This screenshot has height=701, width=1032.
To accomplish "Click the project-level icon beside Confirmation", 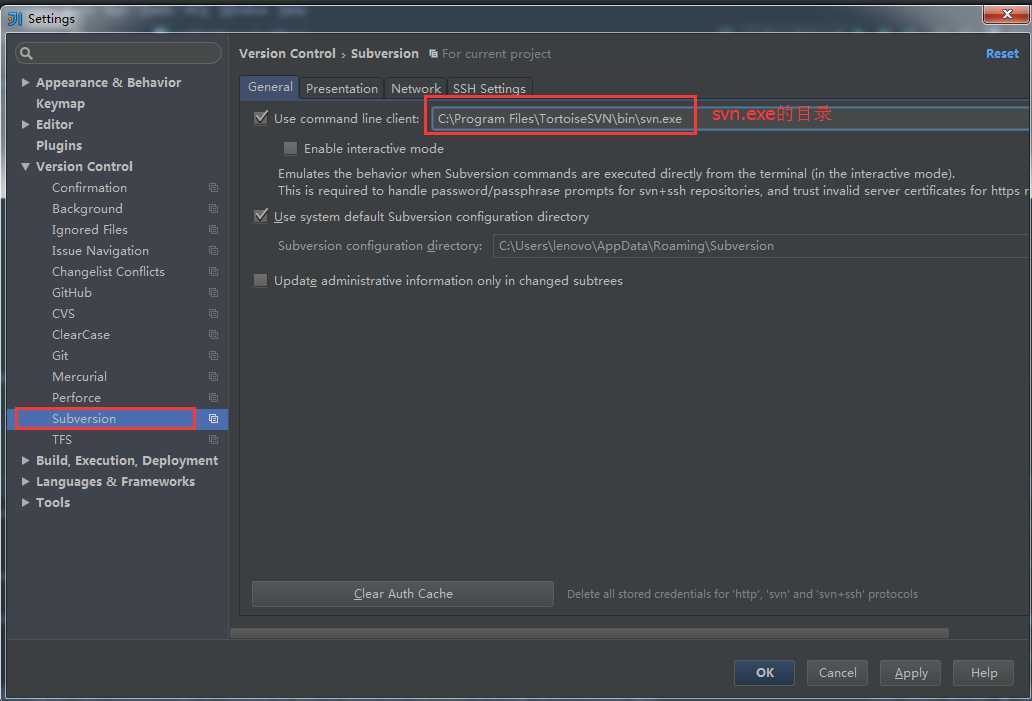I will click(x=213, y=188).
